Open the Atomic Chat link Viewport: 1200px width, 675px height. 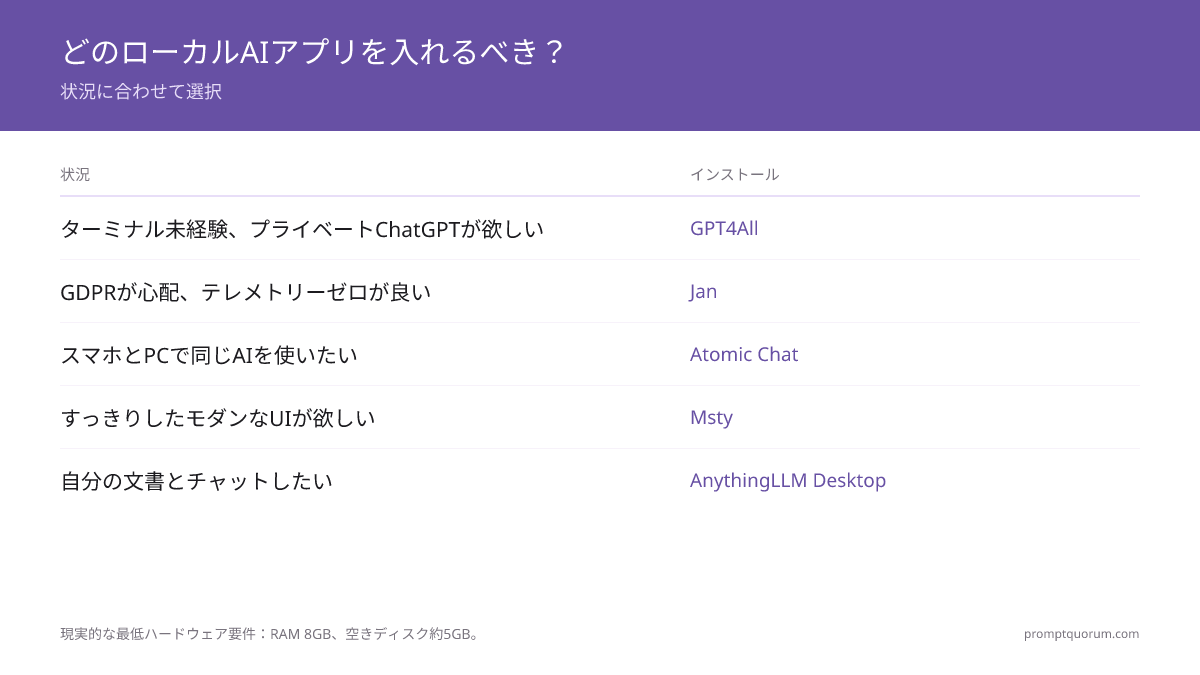744,354
